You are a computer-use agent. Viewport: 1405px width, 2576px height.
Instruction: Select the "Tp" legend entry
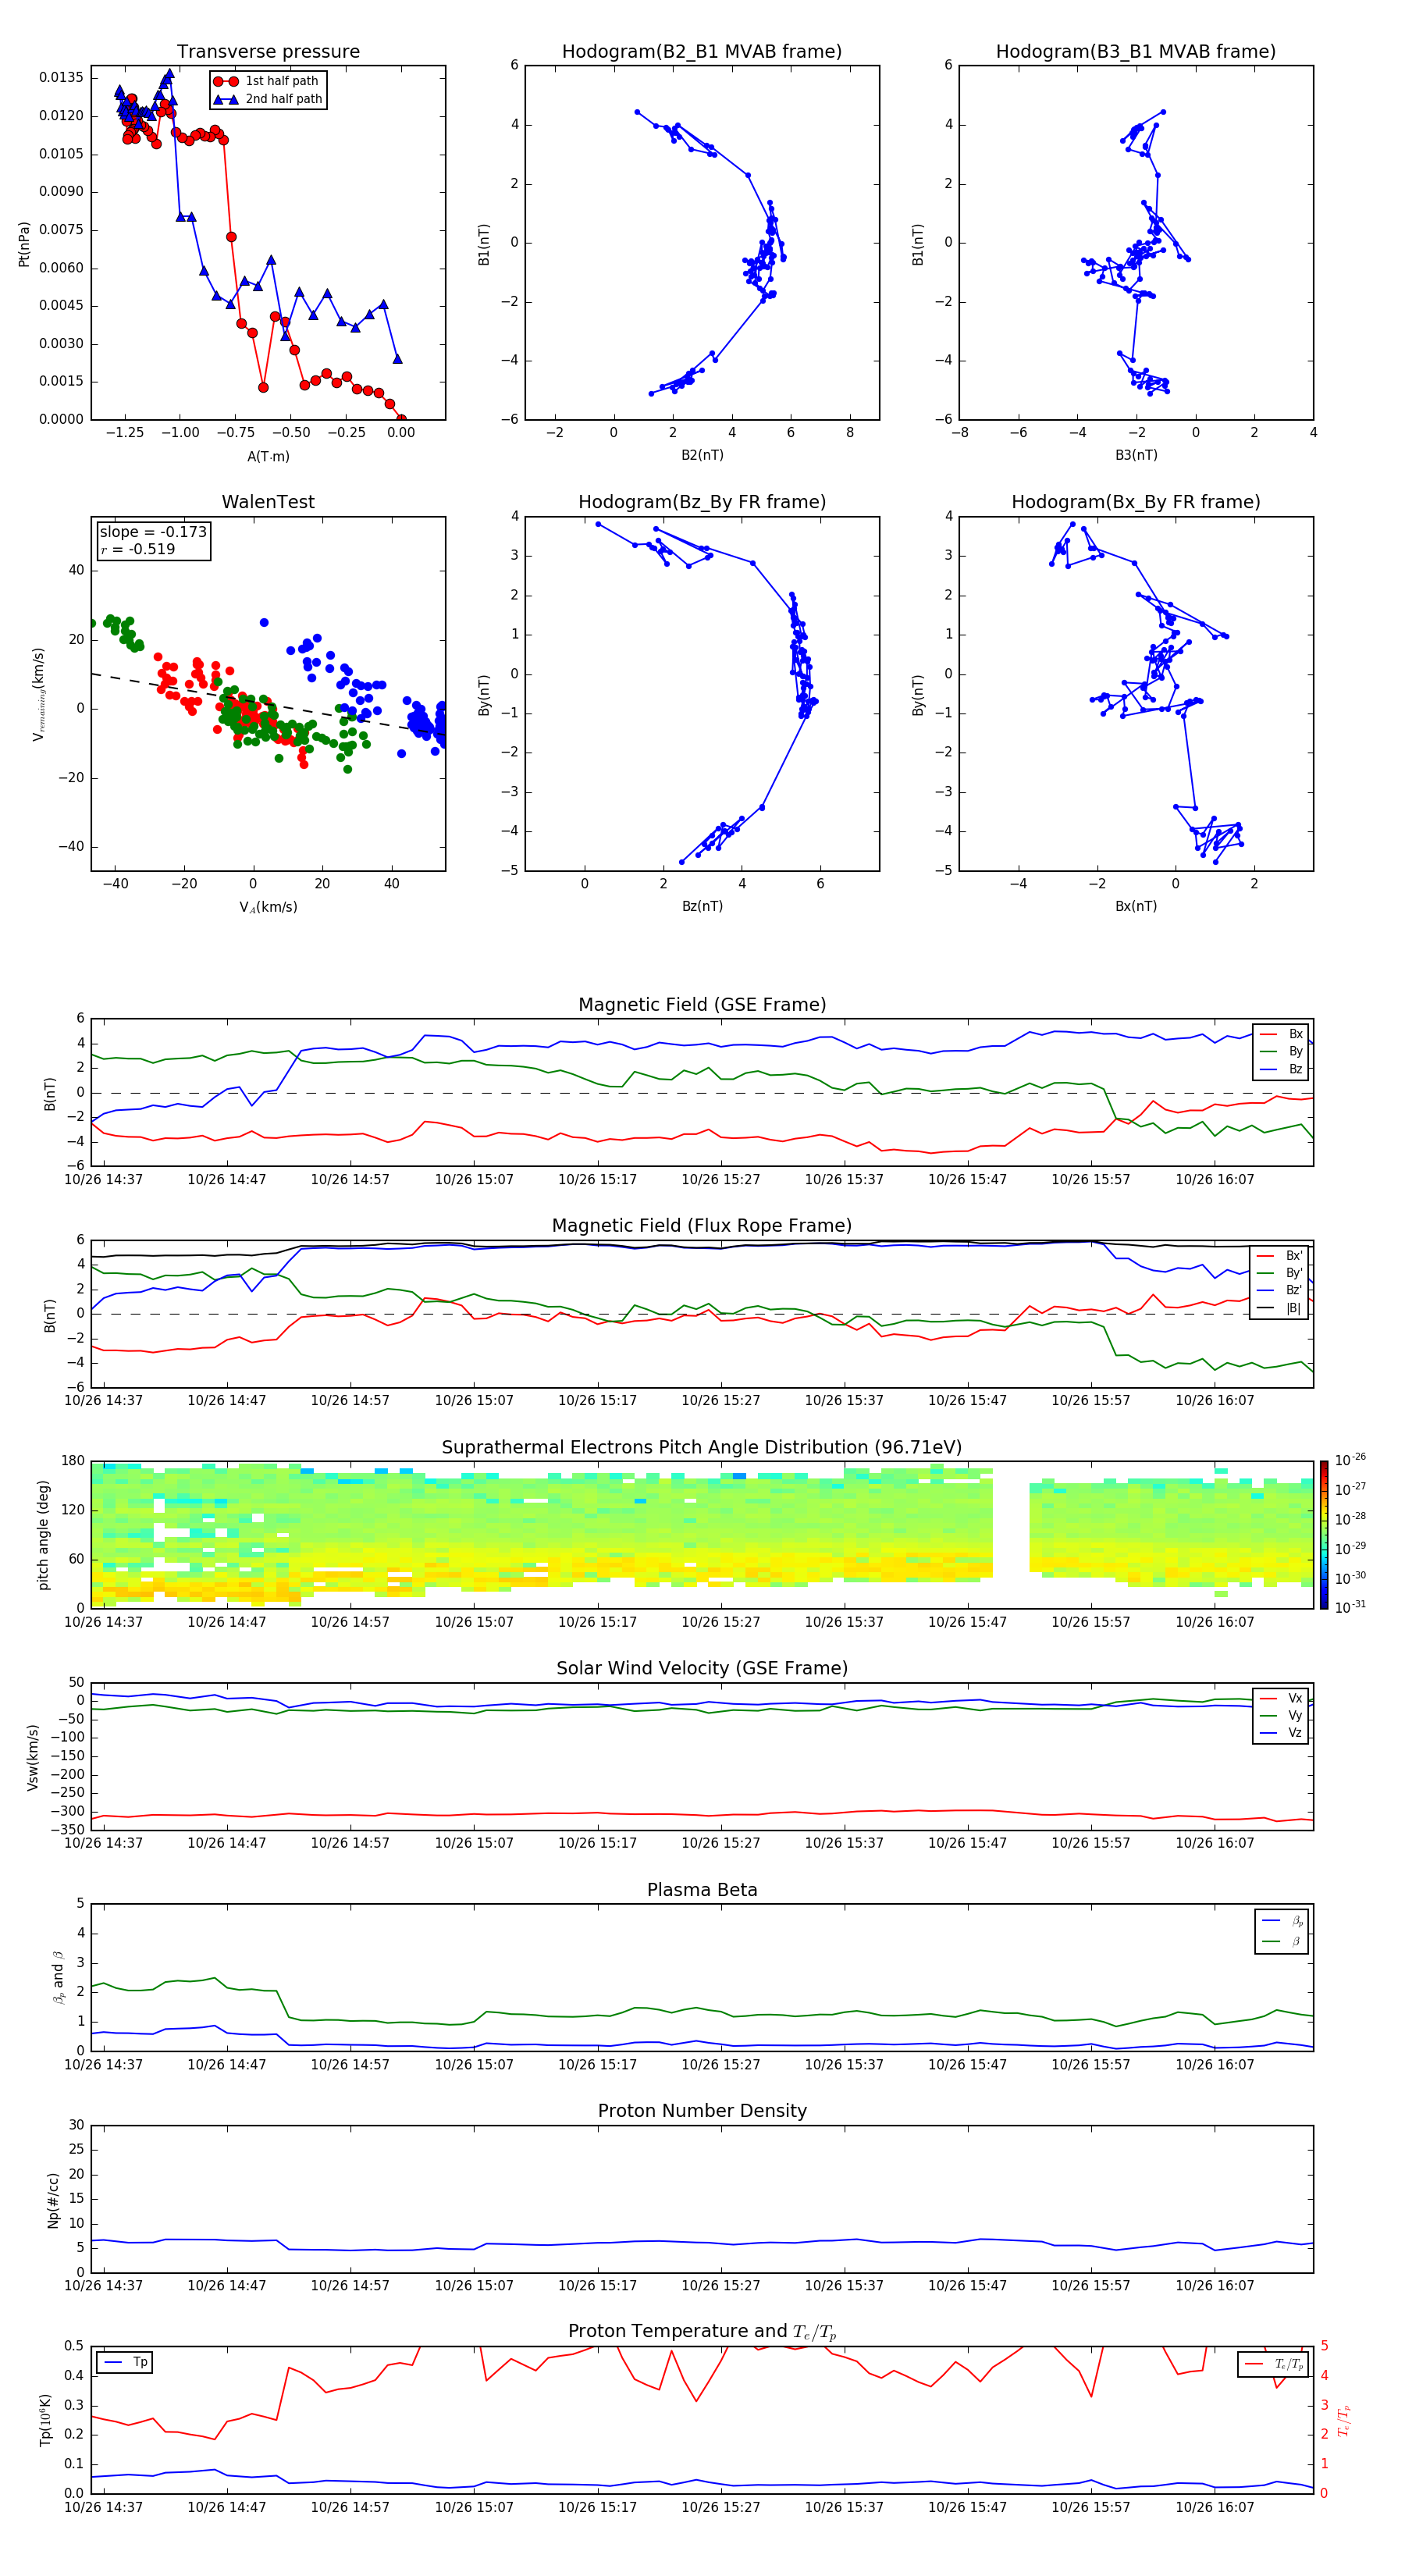point(125,2362)
